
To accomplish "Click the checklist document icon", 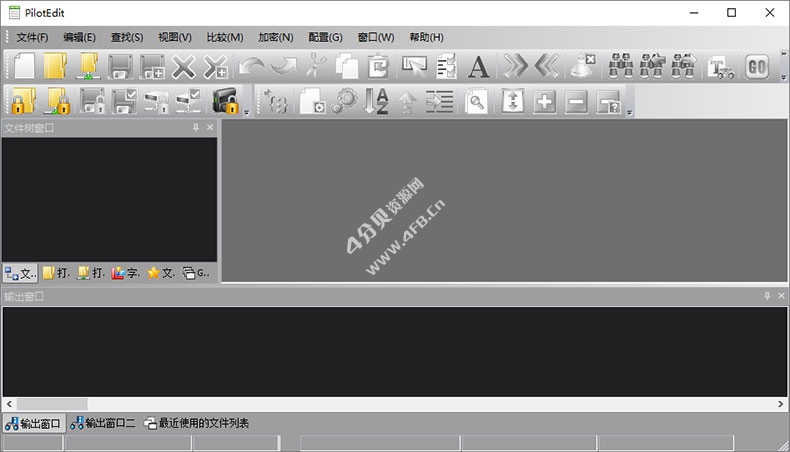I will 446,66.
